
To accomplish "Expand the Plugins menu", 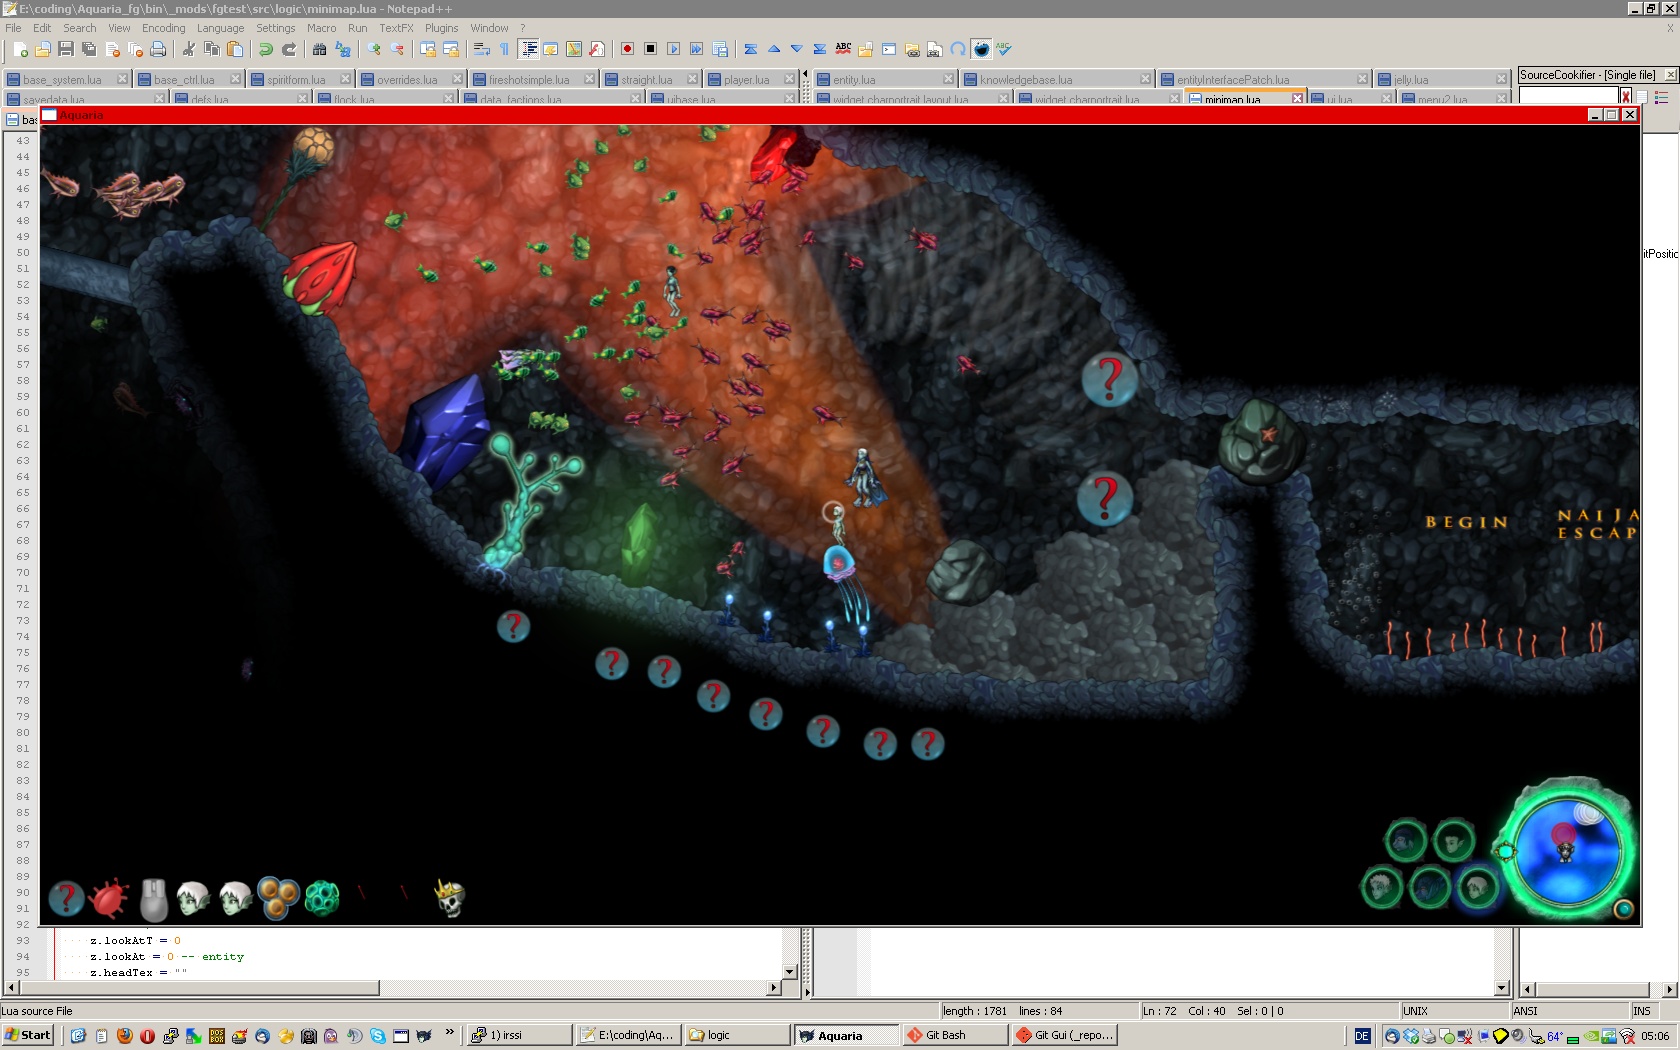I will (x=441, y=28).
